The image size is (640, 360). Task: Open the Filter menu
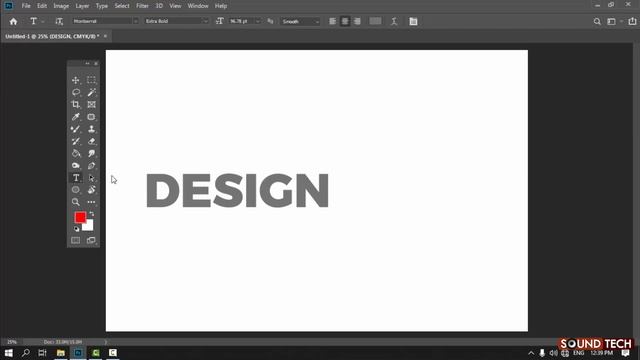[142, 6]
